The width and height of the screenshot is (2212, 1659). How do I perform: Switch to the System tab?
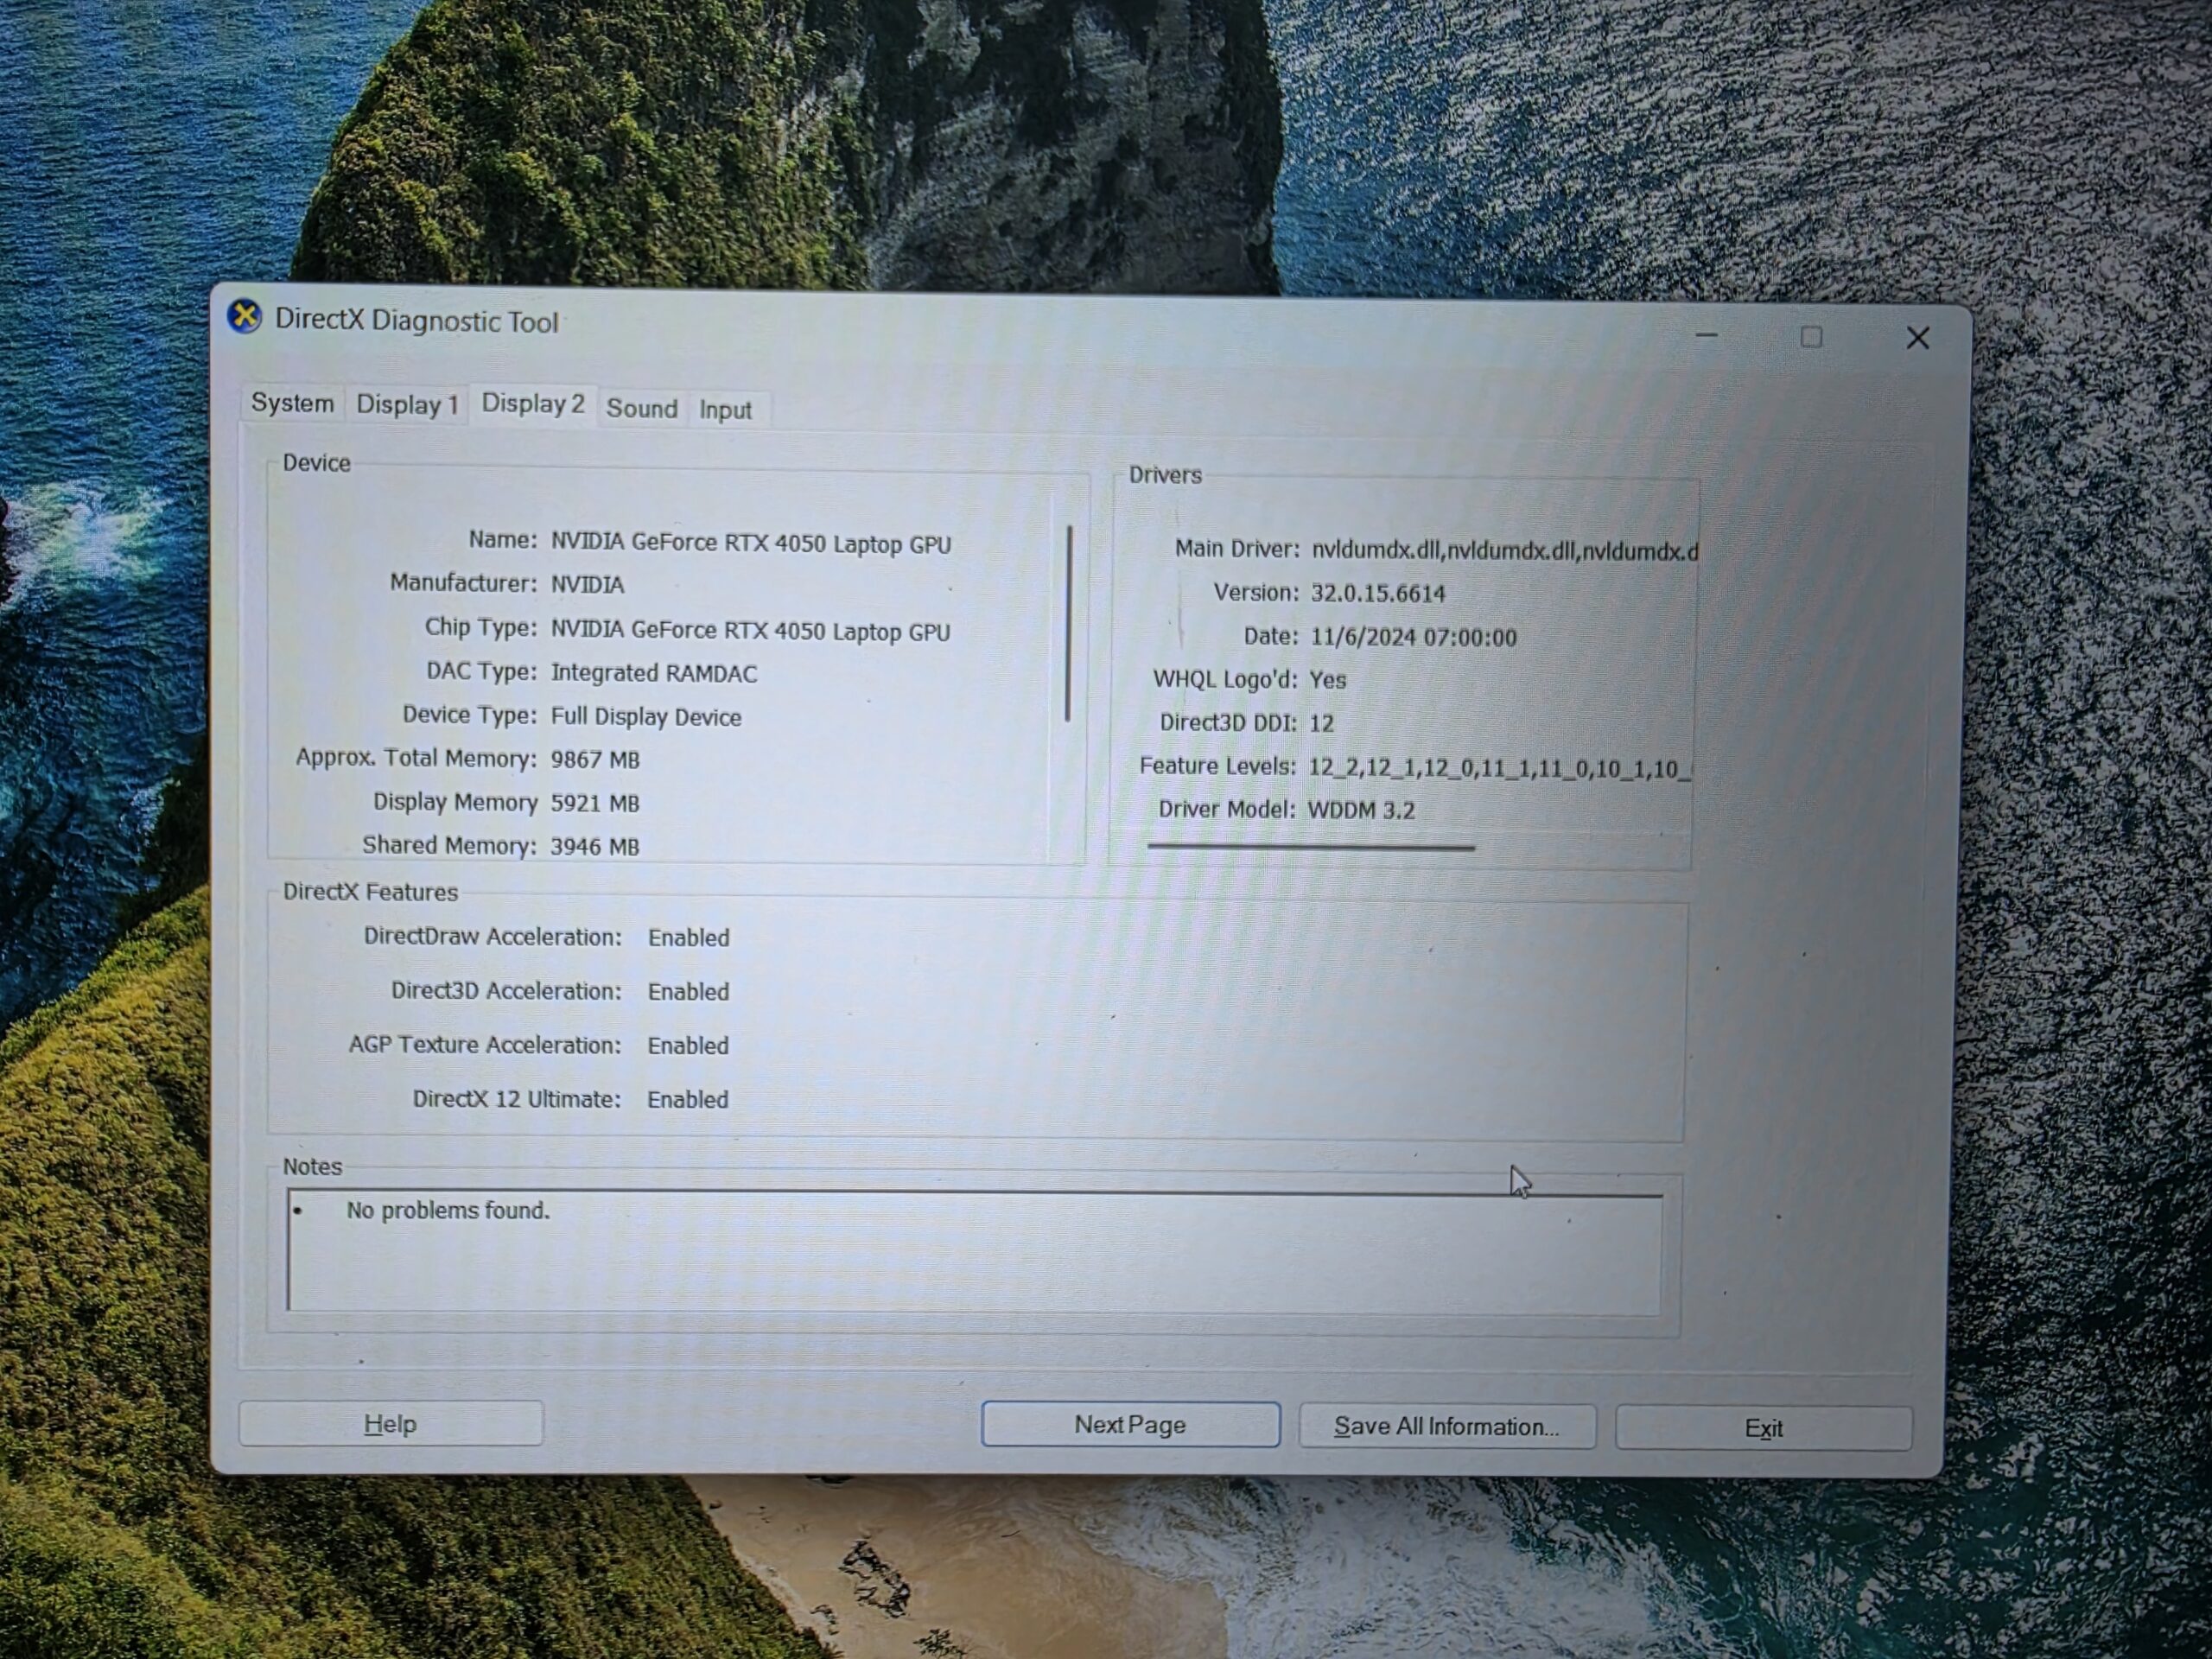point(293,403)
